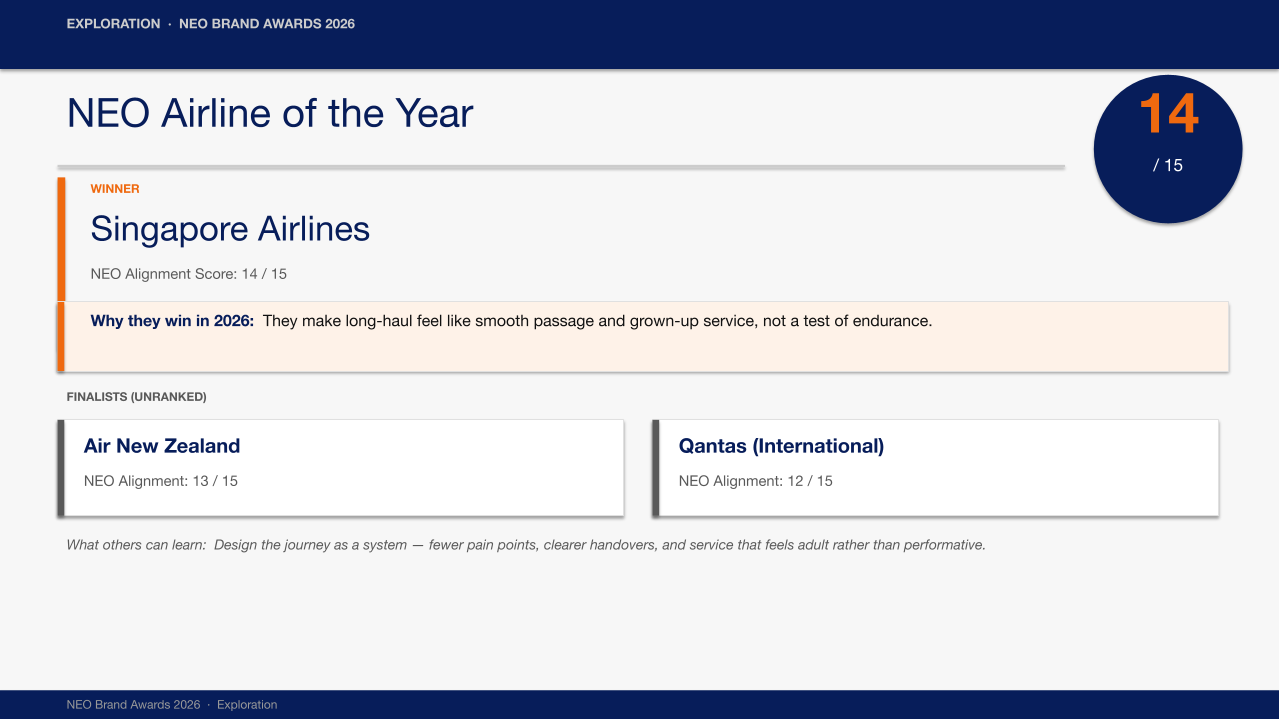
Task: Click the gray divider line under title
Action: pyautogui.click(x=561, y=167)
